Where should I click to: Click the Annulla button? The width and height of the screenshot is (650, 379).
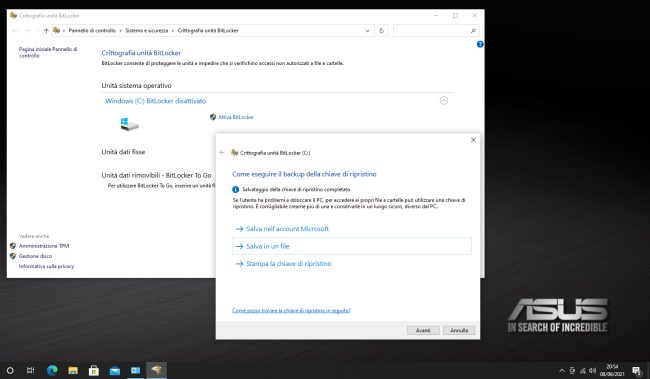[459, 330]
